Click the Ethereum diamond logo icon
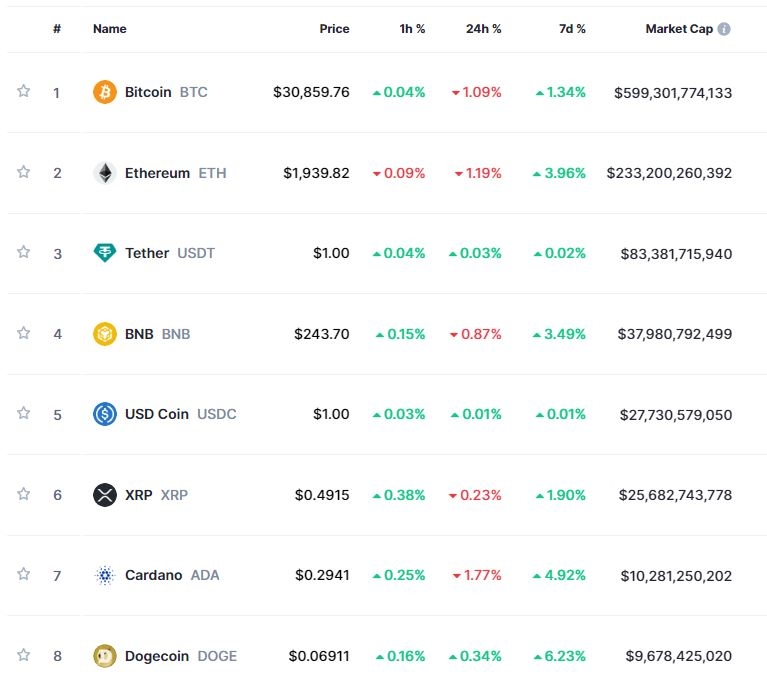Screen dimensions: 767x684 click(x=105, y=173)
